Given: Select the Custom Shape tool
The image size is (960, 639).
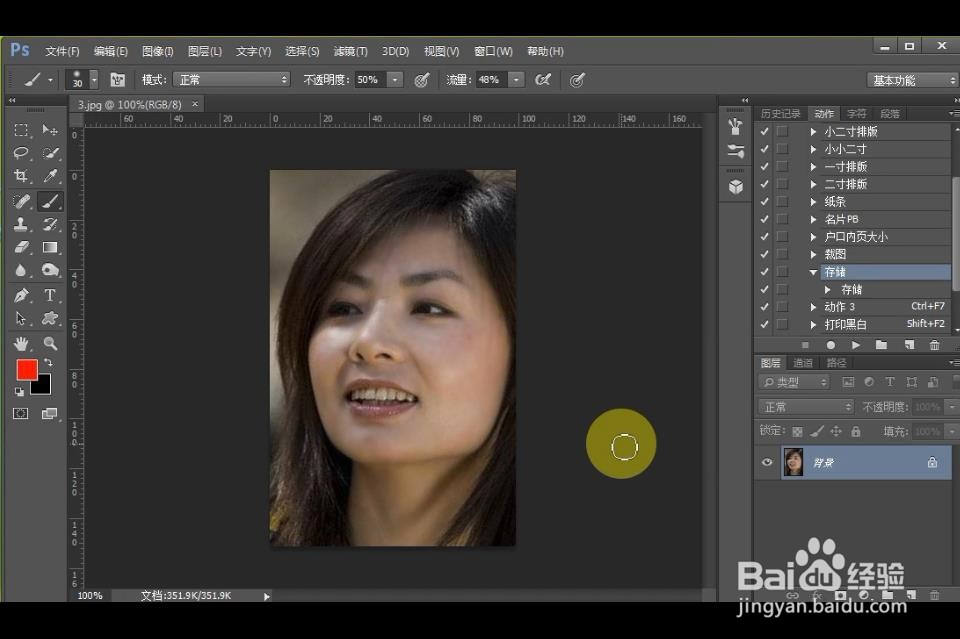Looking at the screenshot, I should (x=50, y=318).
